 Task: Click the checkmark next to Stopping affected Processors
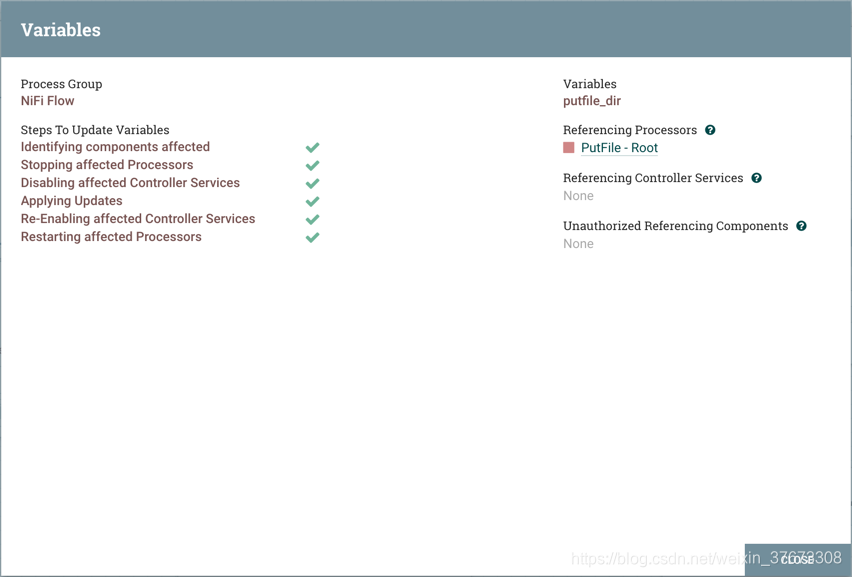312,165
